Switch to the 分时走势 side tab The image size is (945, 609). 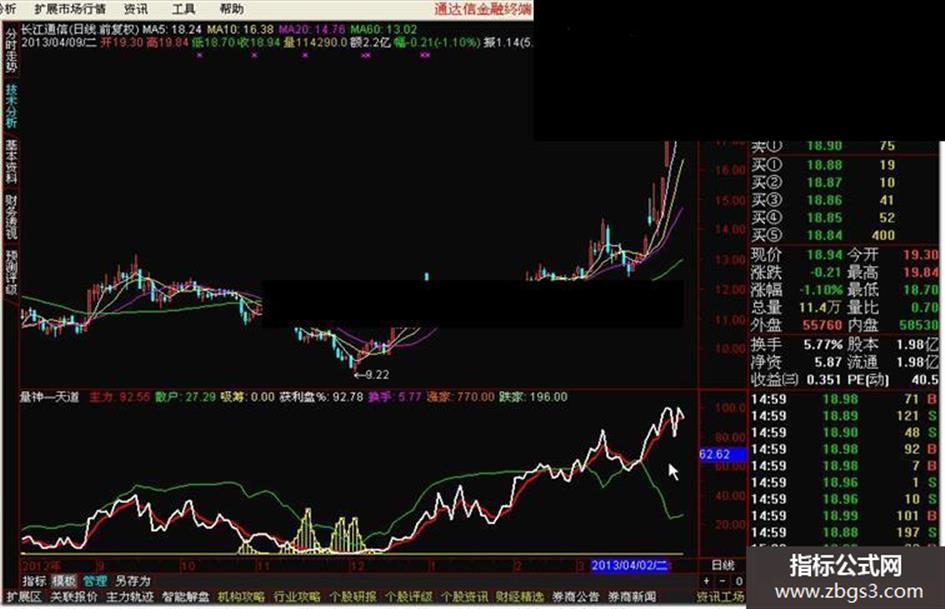[x=11, y=51]
